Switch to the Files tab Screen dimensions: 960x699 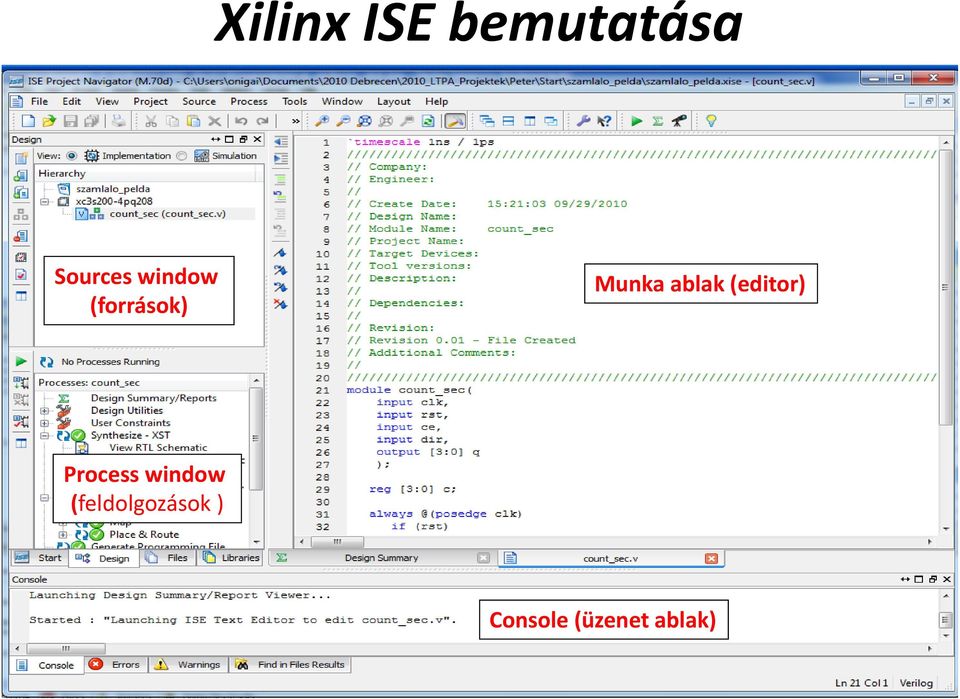click(168, 558)
